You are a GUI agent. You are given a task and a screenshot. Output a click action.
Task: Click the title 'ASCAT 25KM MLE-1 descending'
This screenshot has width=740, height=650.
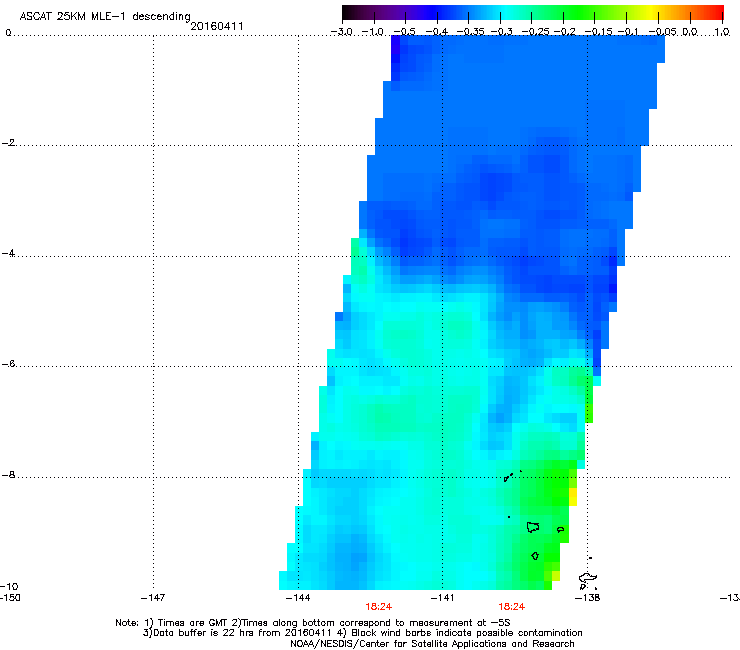(105, 17)
